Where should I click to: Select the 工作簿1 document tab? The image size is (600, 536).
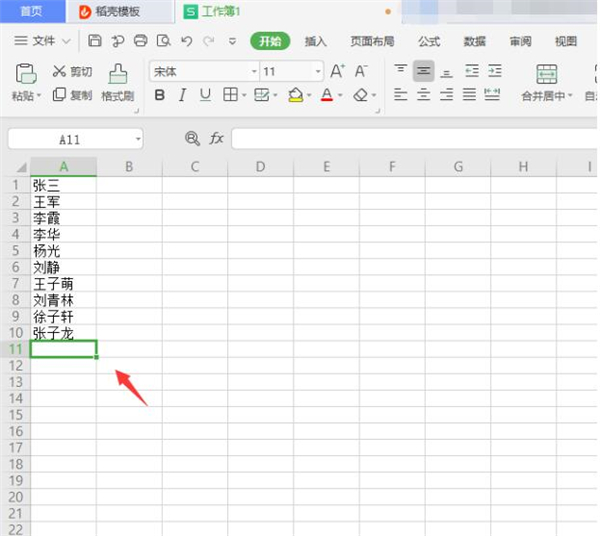(287, 11)
